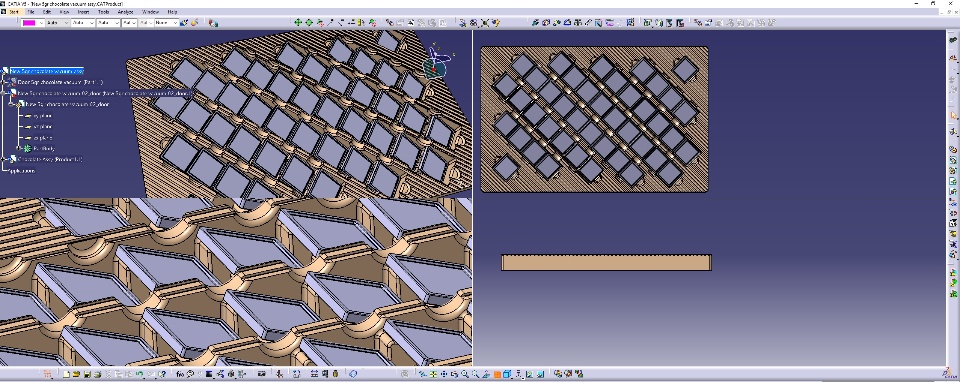Open the Tools menu
The width and height of the screenshot is (960, 382).
(104, 12)
